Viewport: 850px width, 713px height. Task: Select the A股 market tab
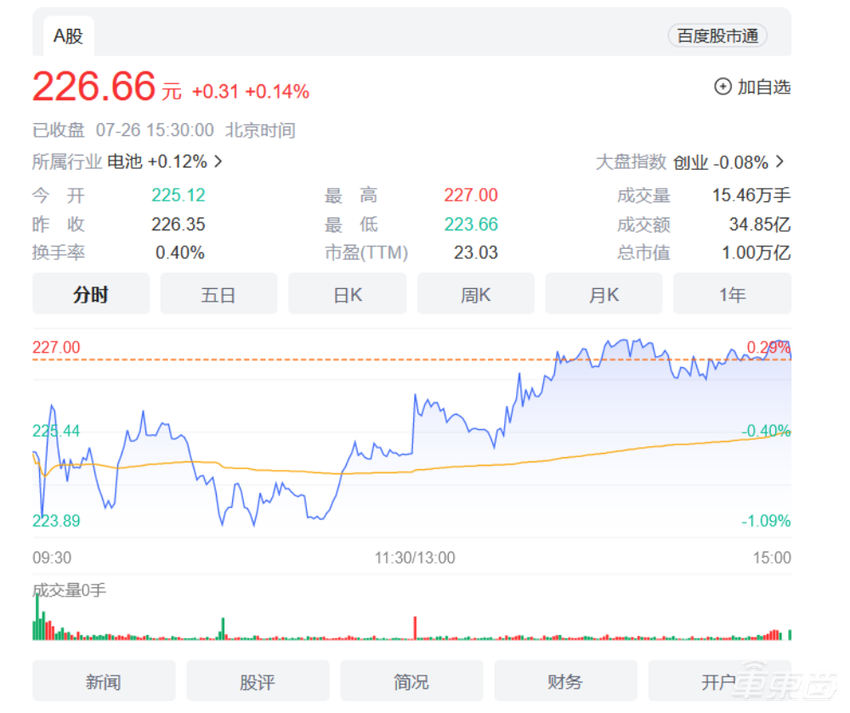point(67,35)
